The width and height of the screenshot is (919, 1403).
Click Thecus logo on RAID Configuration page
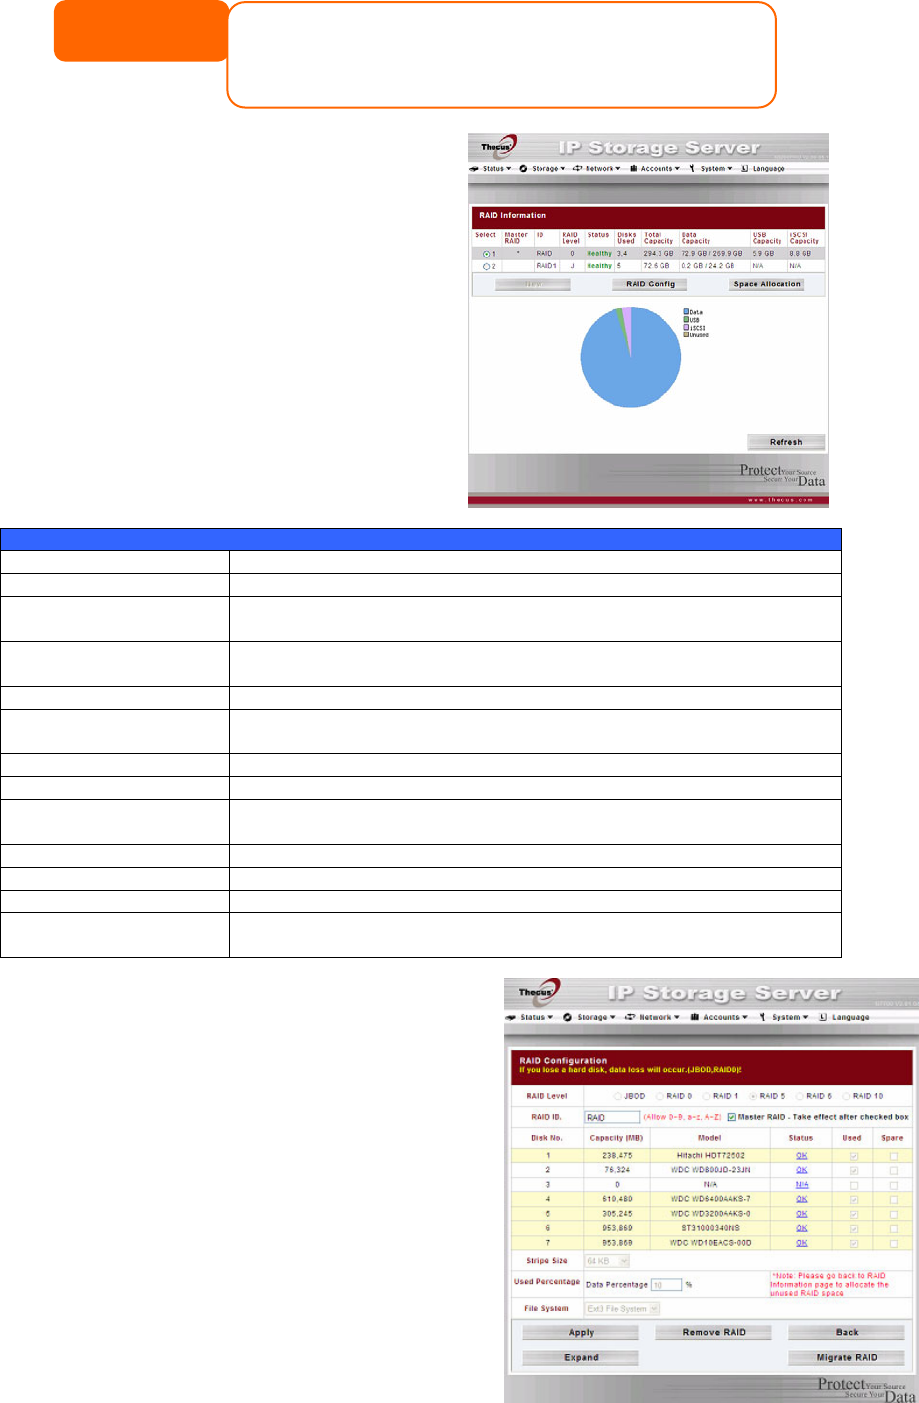538,994
